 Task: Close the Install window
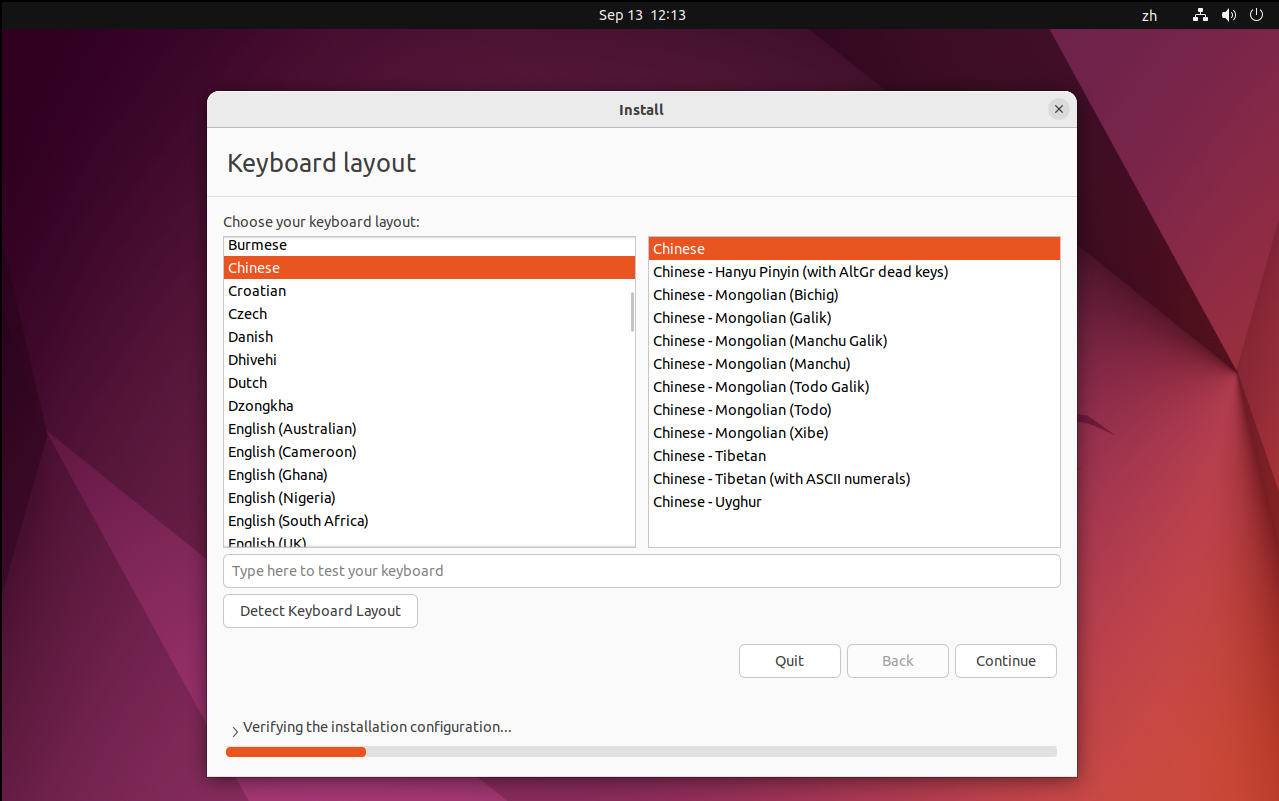coord(1058,109)
